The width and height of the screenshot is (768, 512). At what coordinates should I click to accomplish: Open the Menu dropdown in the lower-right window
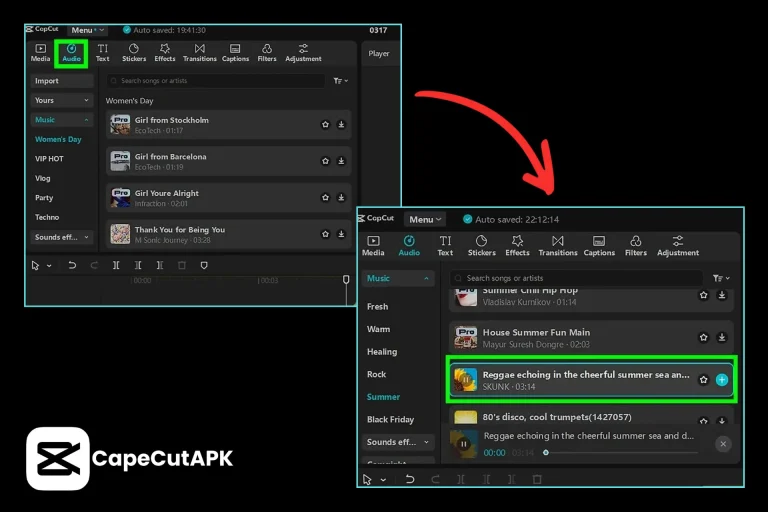pos(425,219)
